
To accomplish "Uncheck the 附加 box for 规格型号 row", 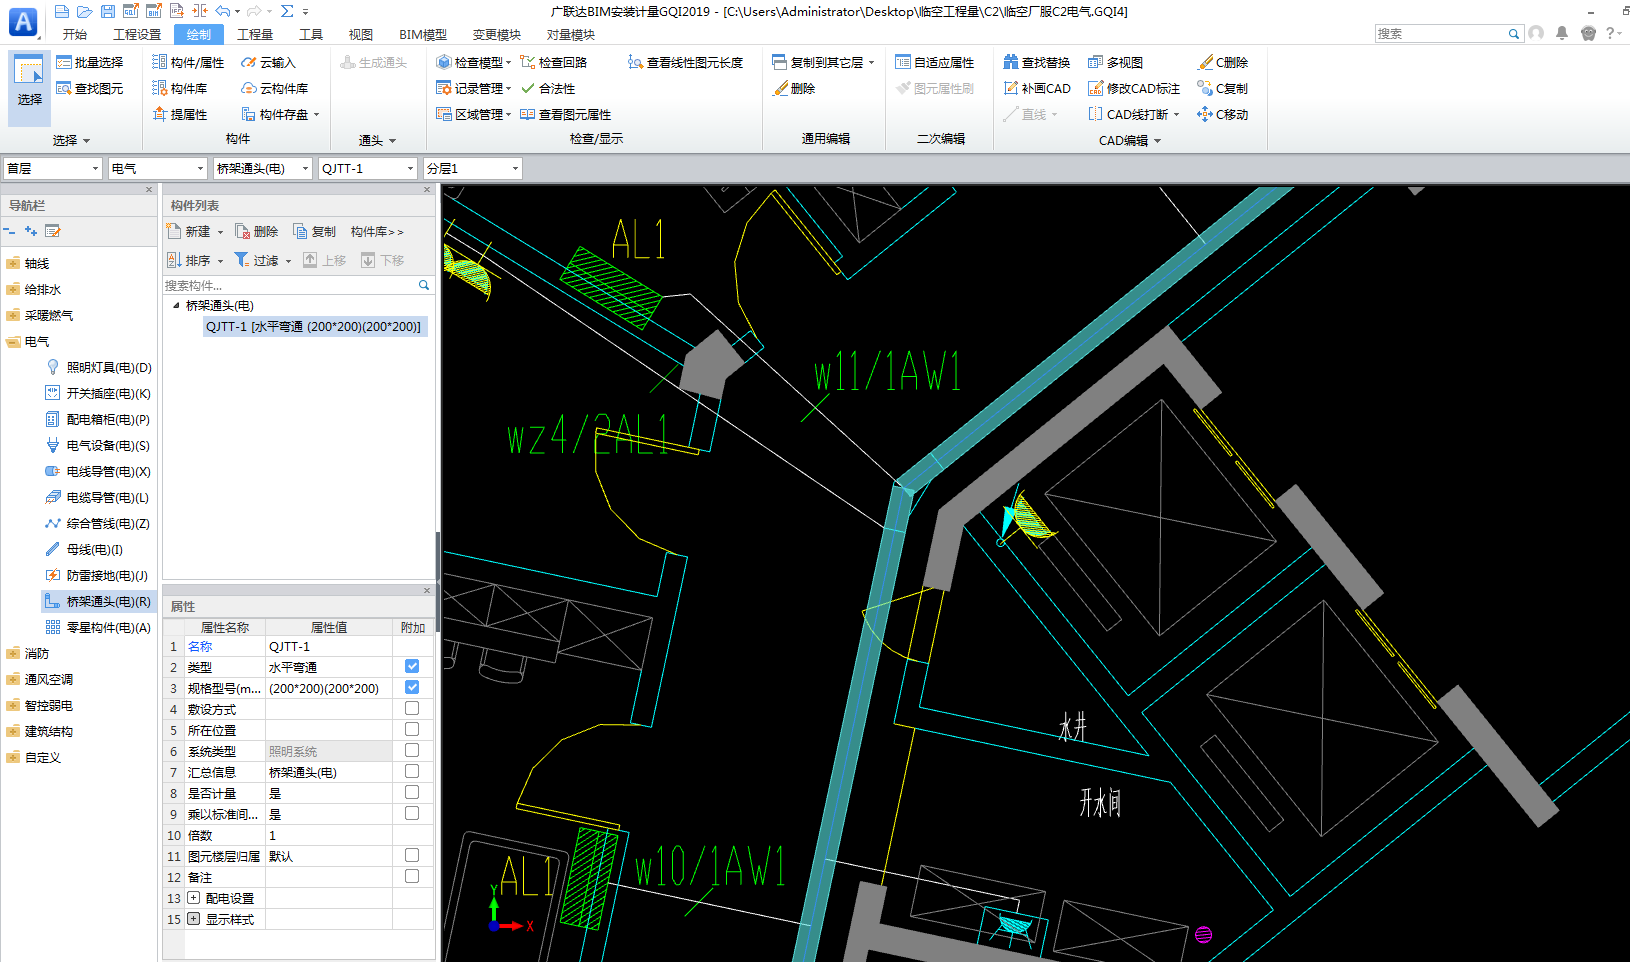I will click(412, 687).
